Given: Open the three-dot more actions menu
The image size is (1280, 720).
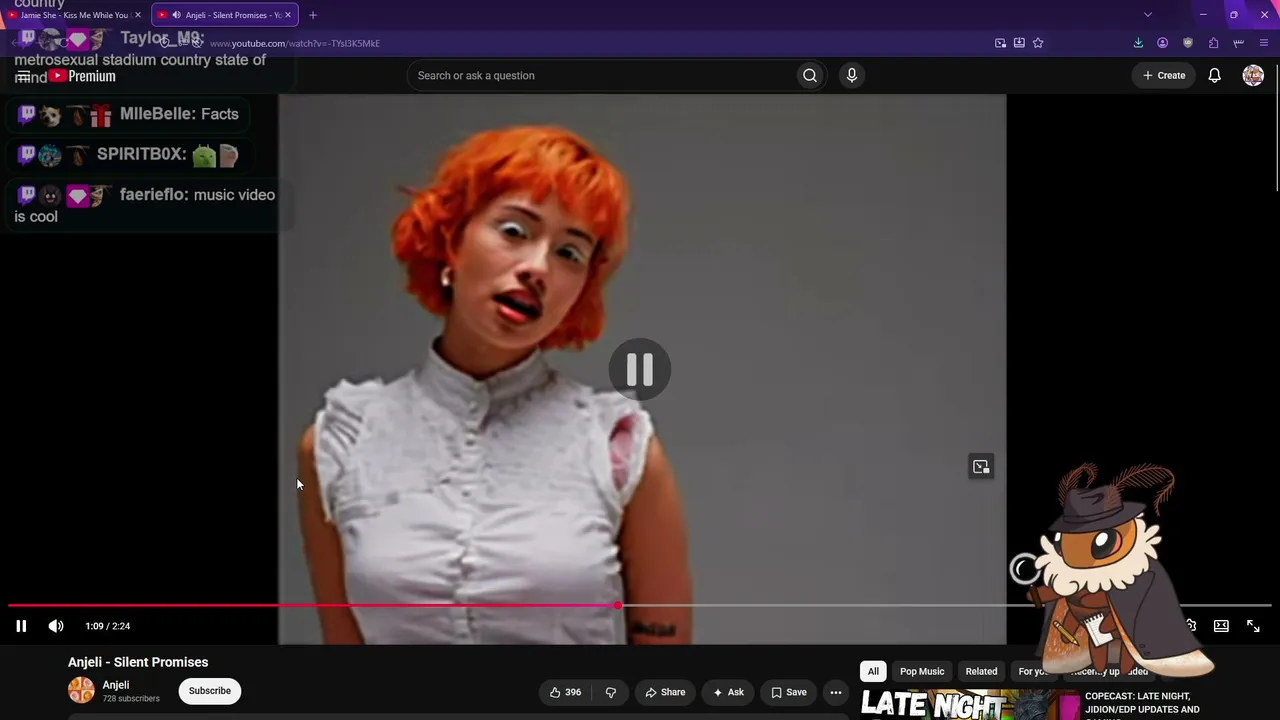Looking at the screenshot, I should (836, 692).
